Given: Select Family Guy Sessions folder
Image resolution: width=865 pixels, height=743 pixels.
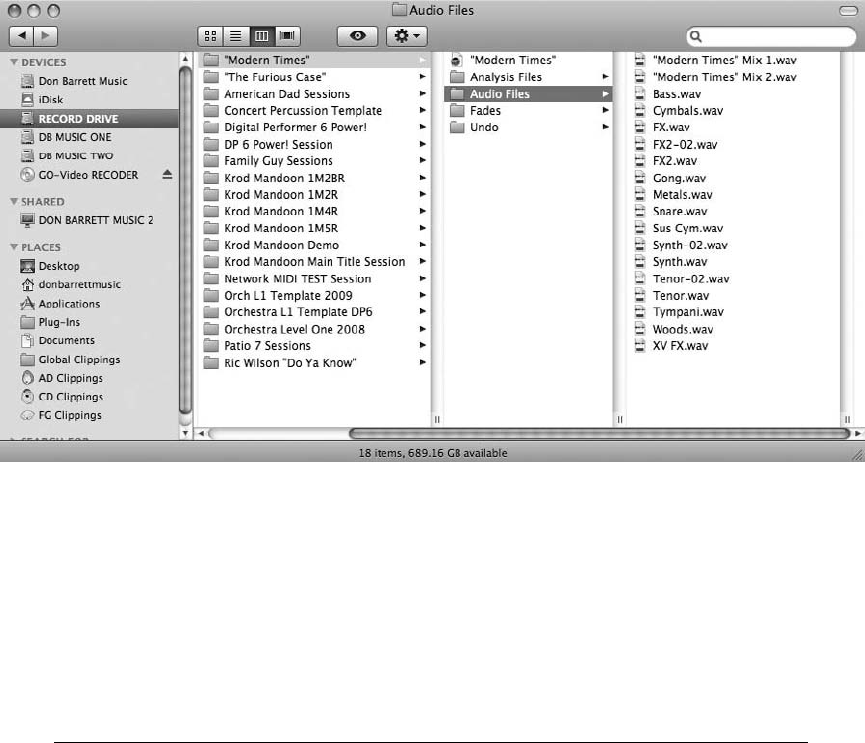Looking at the screenshot, I should [x=314, y=161].
